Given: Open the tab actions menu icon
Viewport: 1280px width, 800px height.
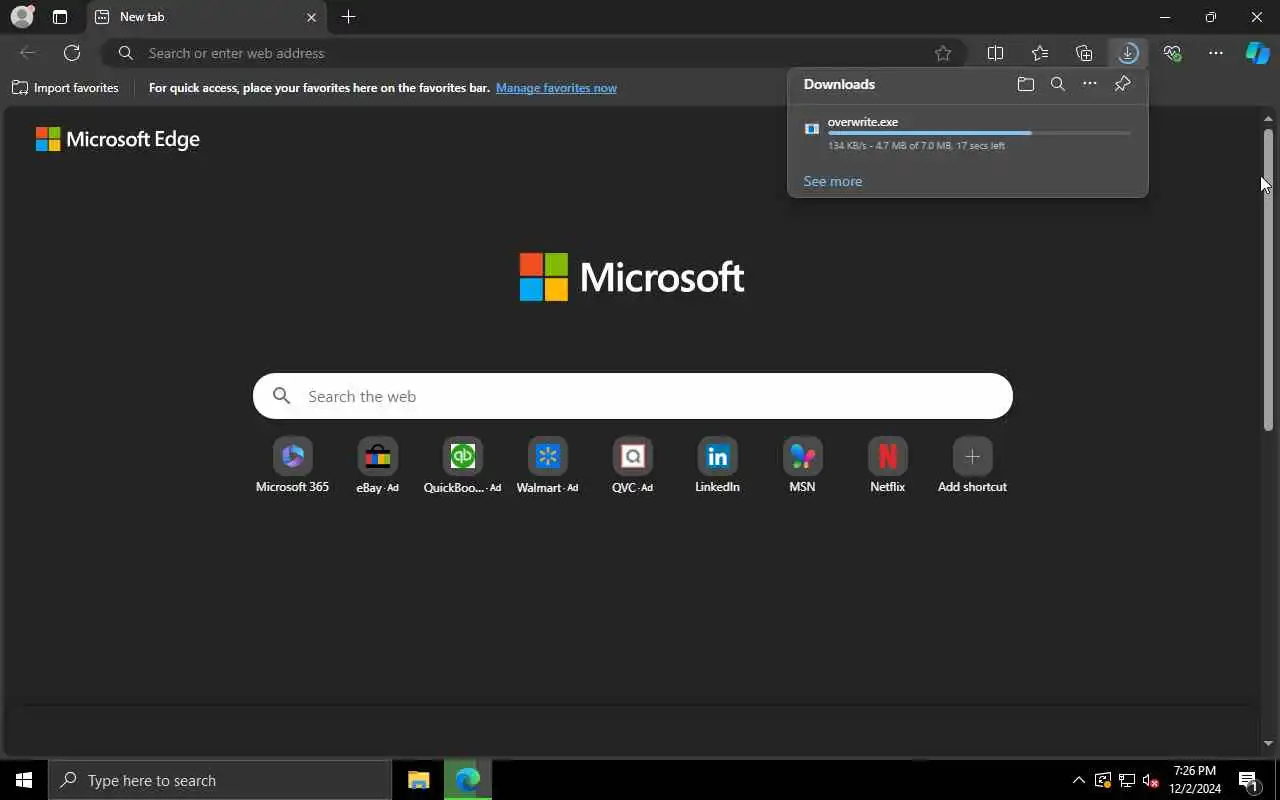Looking at the screenshot, I should click(60, 17).
